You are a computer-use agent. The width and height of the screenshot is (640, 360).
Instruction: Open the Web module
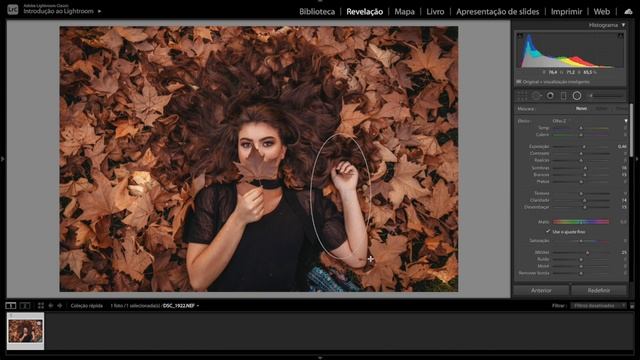pyautogui.click(x=602, y=11)
